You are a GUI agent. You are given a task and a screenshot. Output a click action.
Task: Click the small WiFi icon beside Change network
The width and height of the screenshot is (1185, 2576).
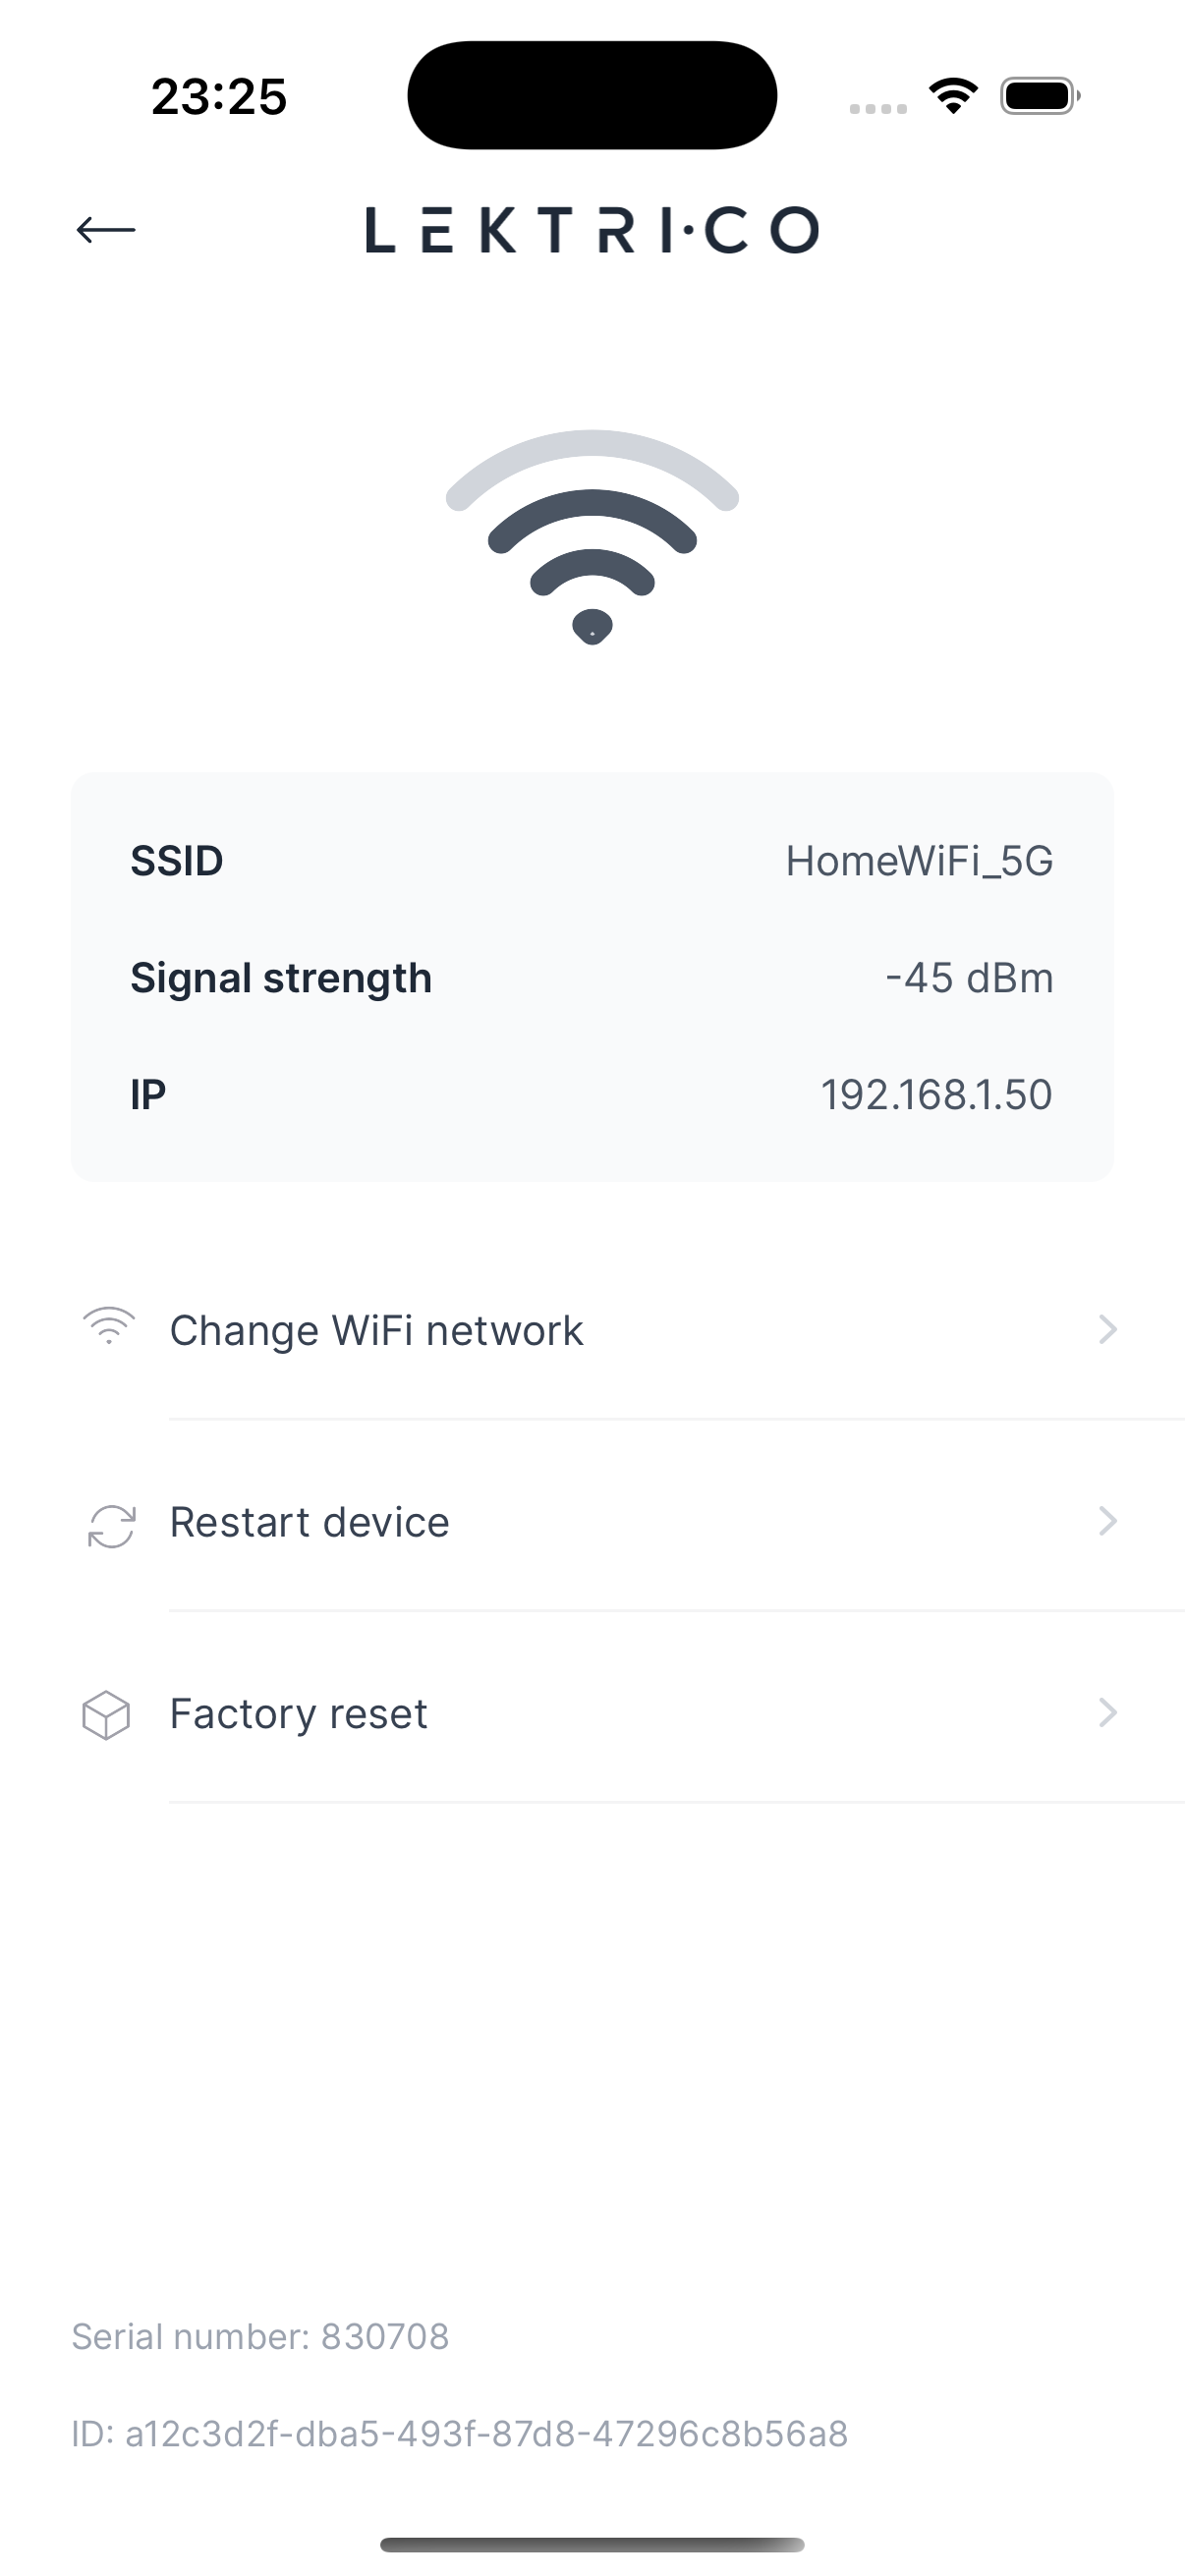[109, 1326]
